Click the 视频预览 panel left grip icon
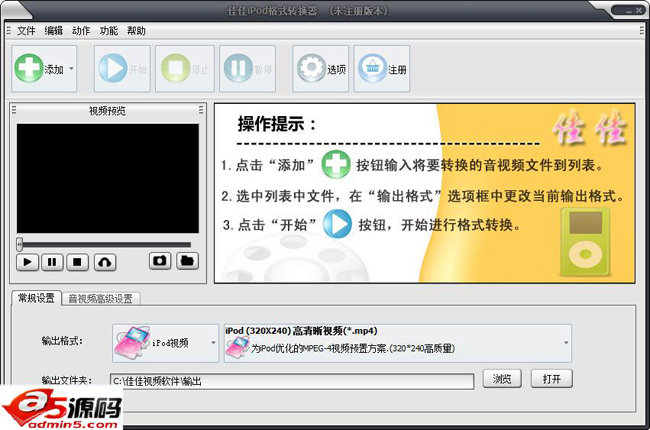 pyautogui.click(x=14, y=110)
